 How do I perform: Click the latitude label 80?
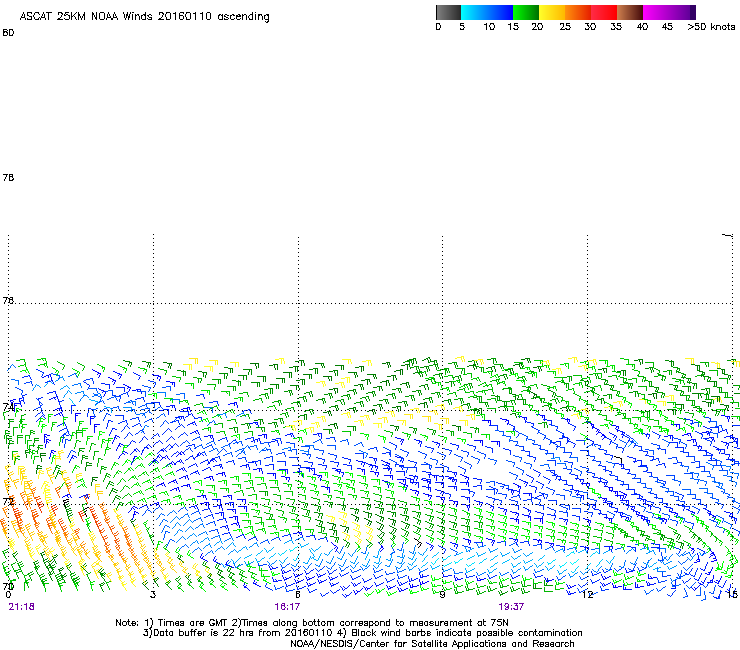click(x=8, y=33)
